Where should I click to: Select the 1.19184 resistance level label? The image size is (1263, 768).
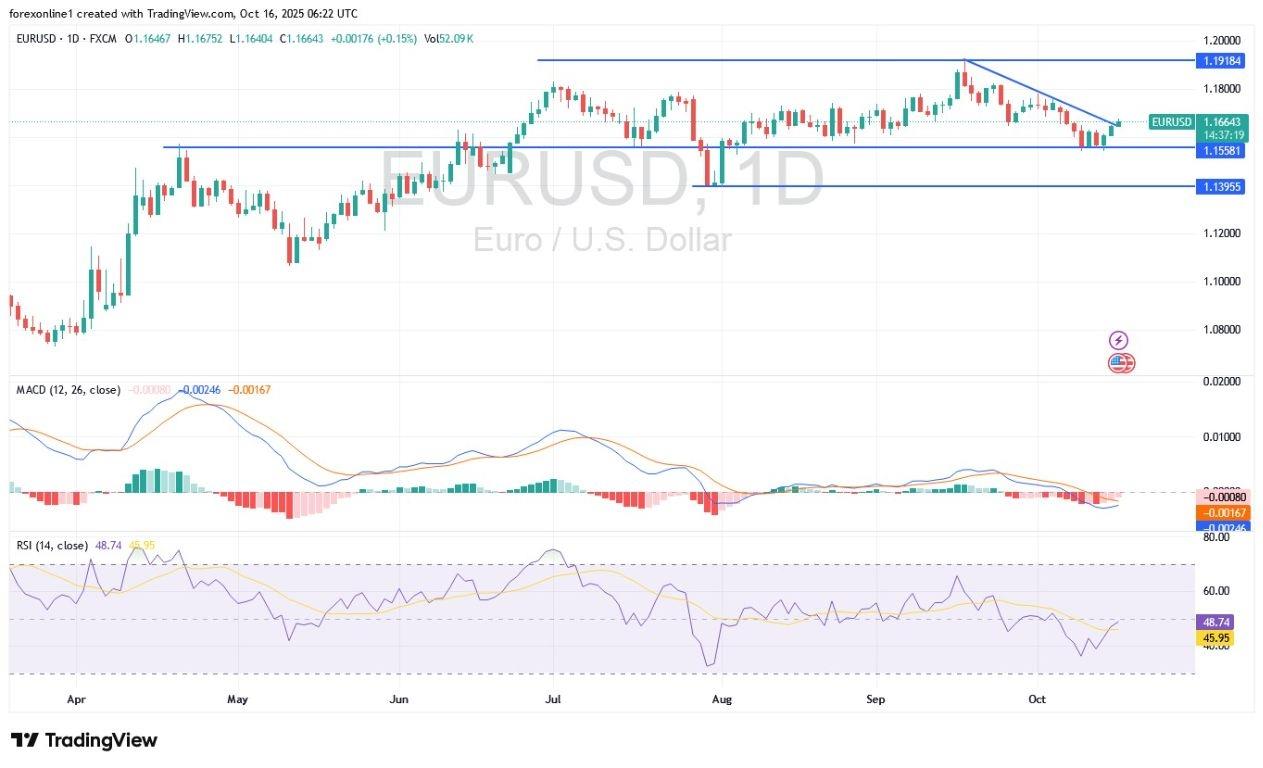(x=1220, y=60)
